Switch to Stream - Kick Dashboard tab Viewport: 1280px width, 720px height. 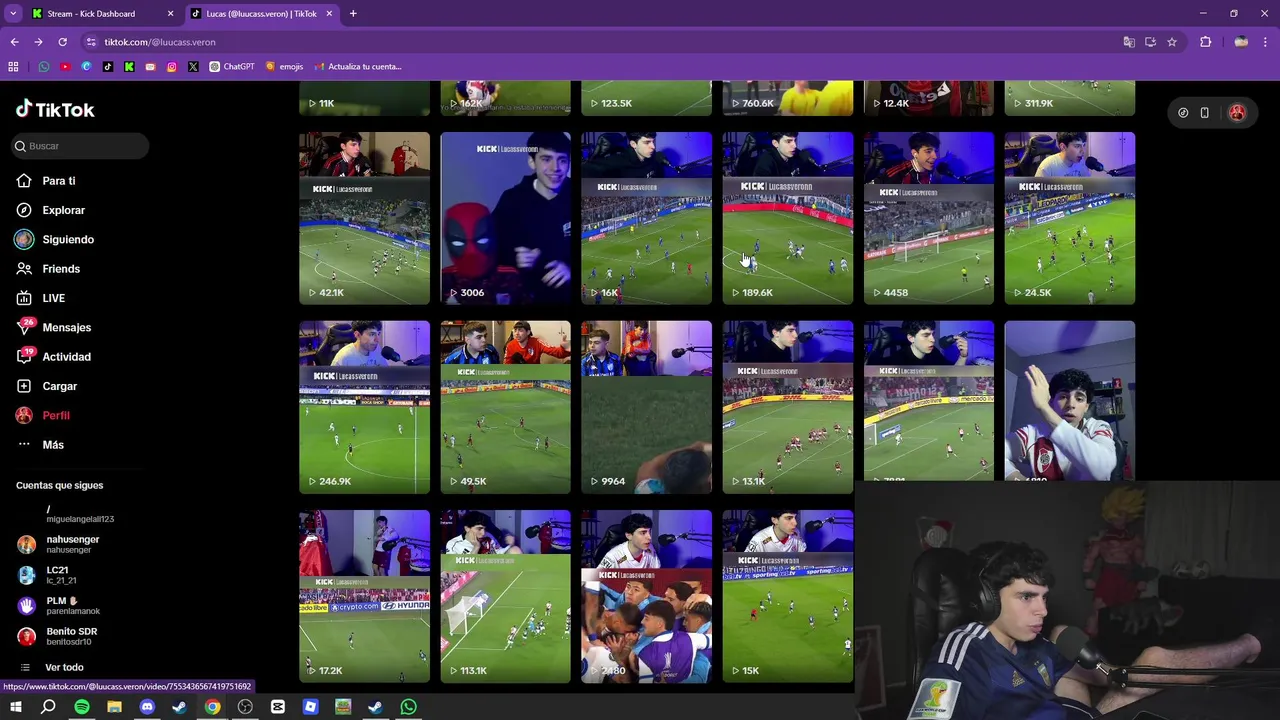(91, 14)
